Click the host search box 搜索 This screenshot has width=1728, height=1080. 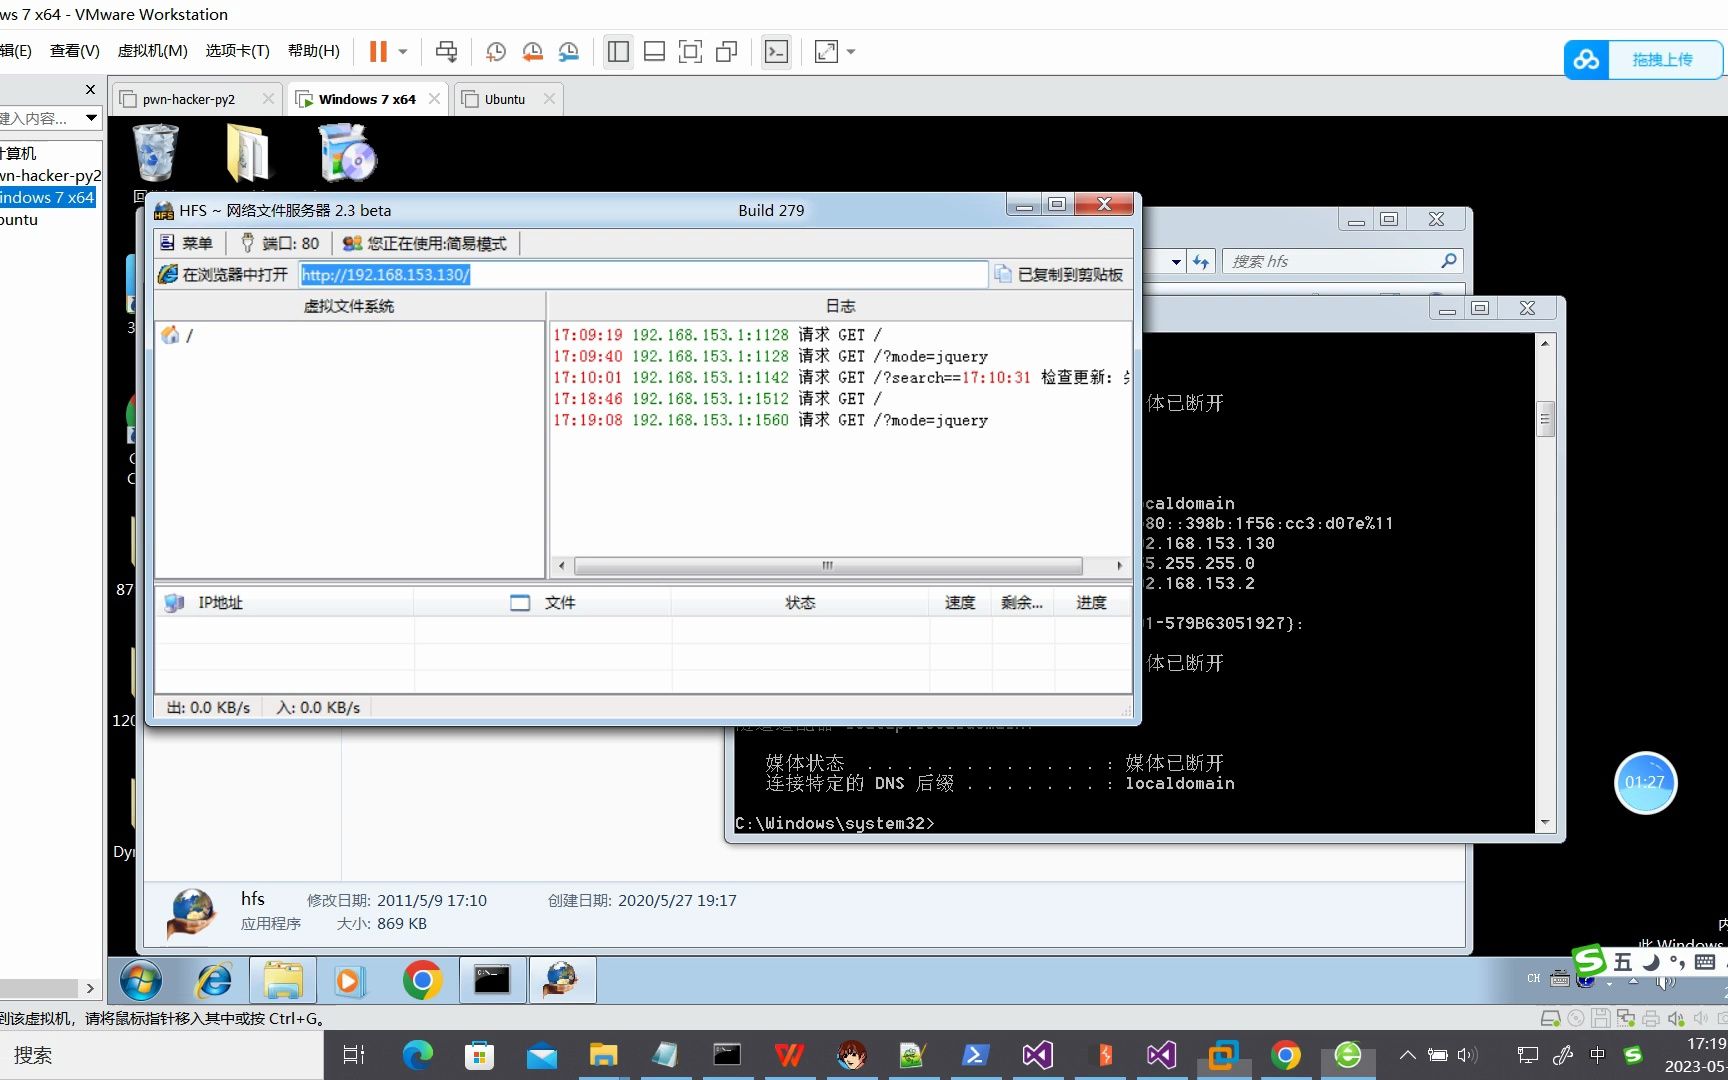[x=160, y=1055]
